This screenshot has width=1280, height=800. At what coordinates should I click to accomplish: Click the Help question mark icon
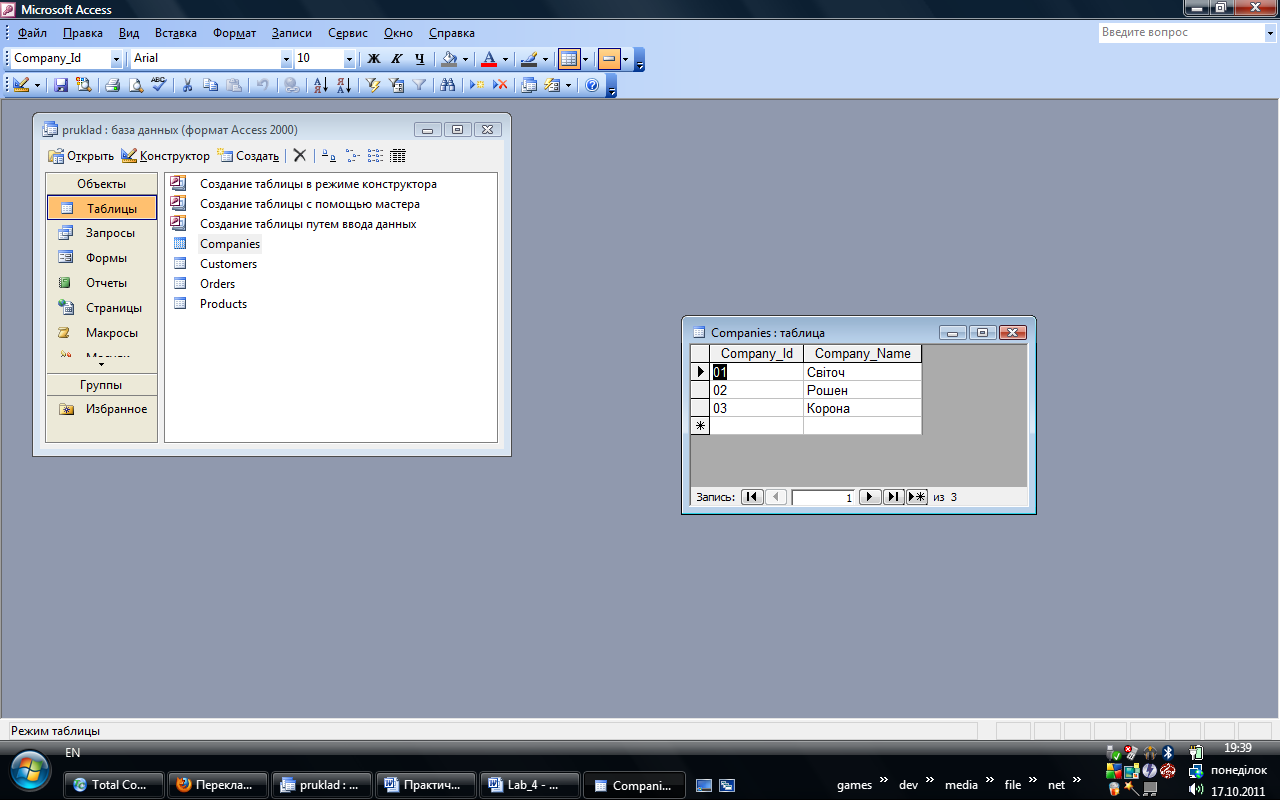pos(592,86)
